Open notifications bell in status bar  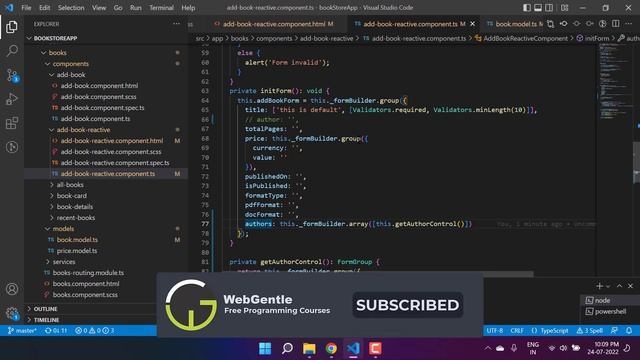[x=629, y=331]
